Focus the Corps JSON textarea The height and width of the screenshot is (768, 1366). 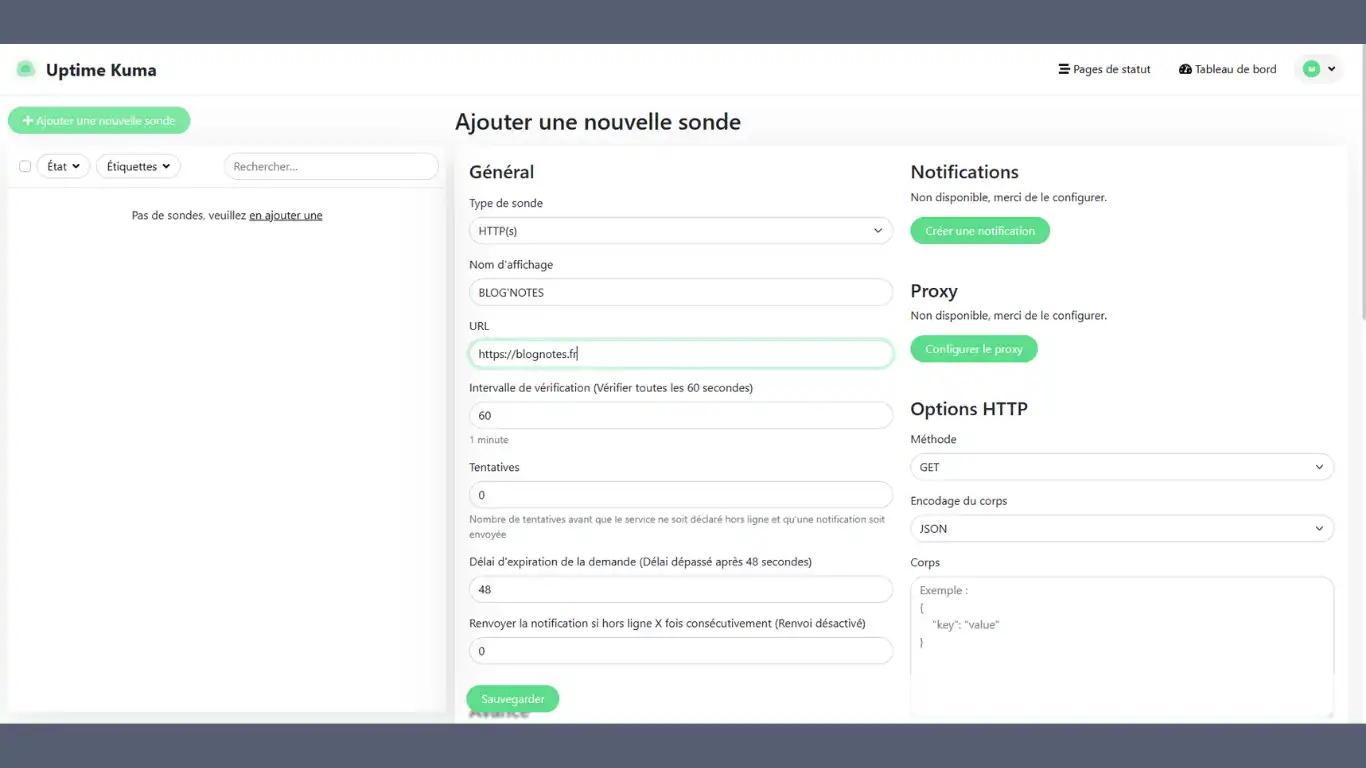1121,640
